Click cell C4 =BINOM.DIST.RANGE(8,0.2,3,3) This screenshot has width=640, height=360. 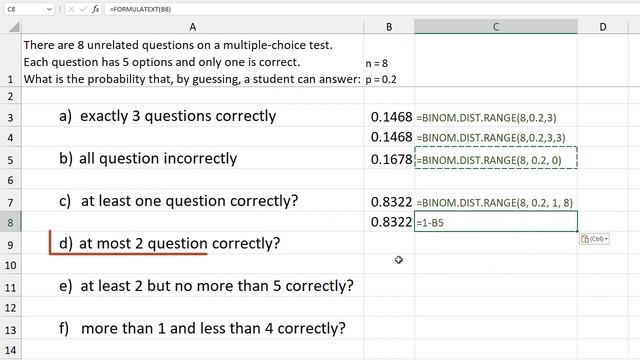[x=496, y=138]
